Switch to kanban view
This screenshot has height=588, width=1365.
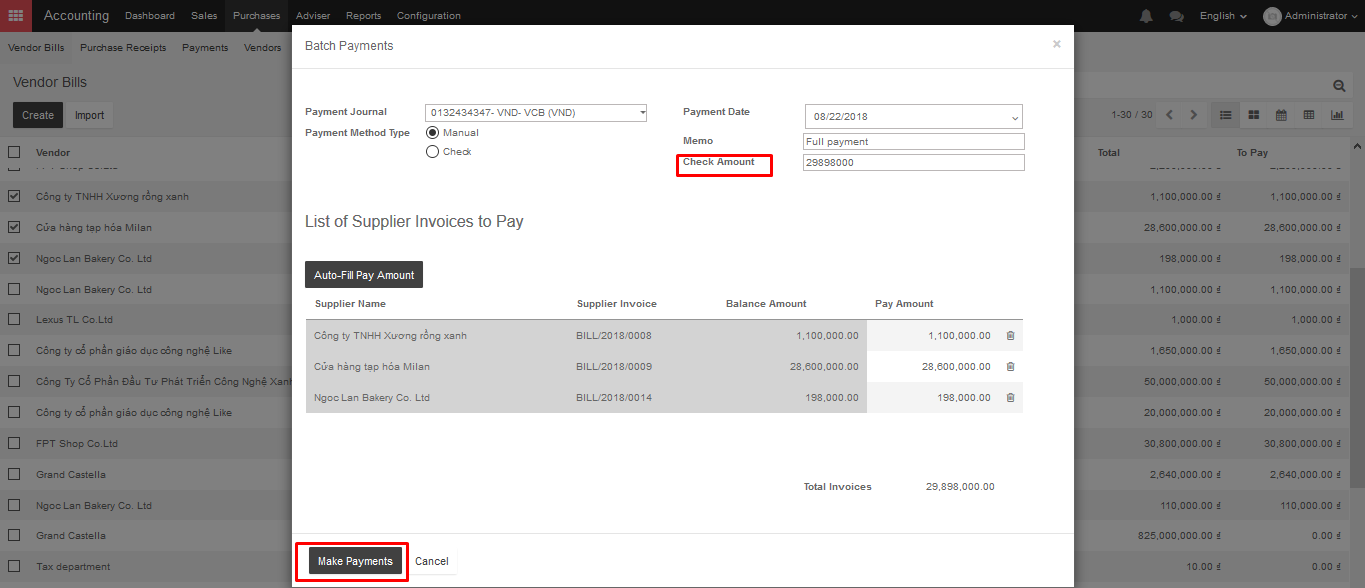tap(1253, 115)
